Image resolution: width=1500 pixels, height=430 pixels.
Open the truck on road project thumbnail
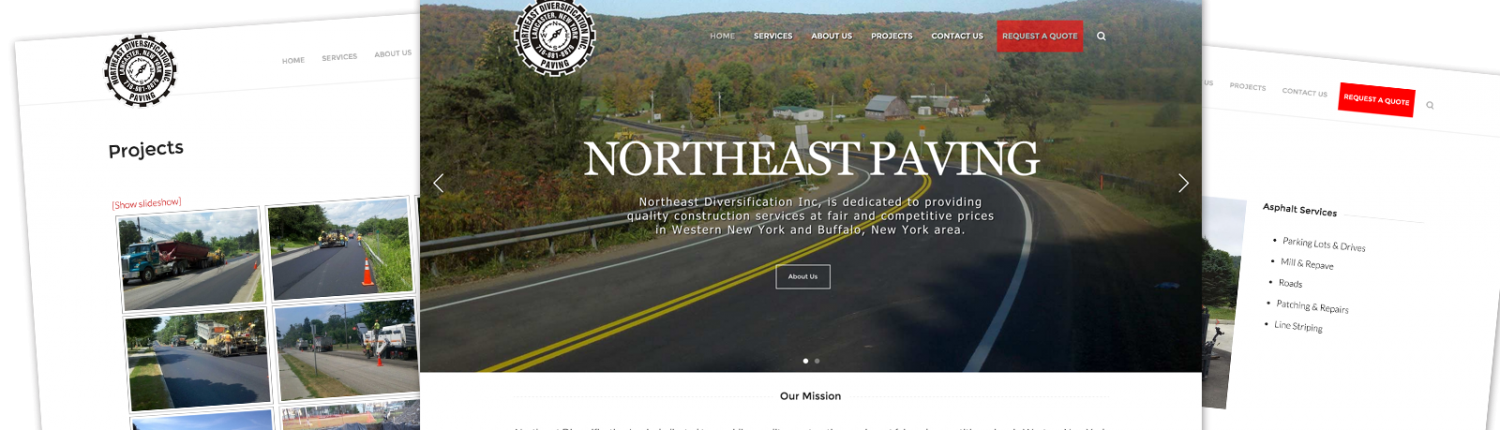[189, 259]
